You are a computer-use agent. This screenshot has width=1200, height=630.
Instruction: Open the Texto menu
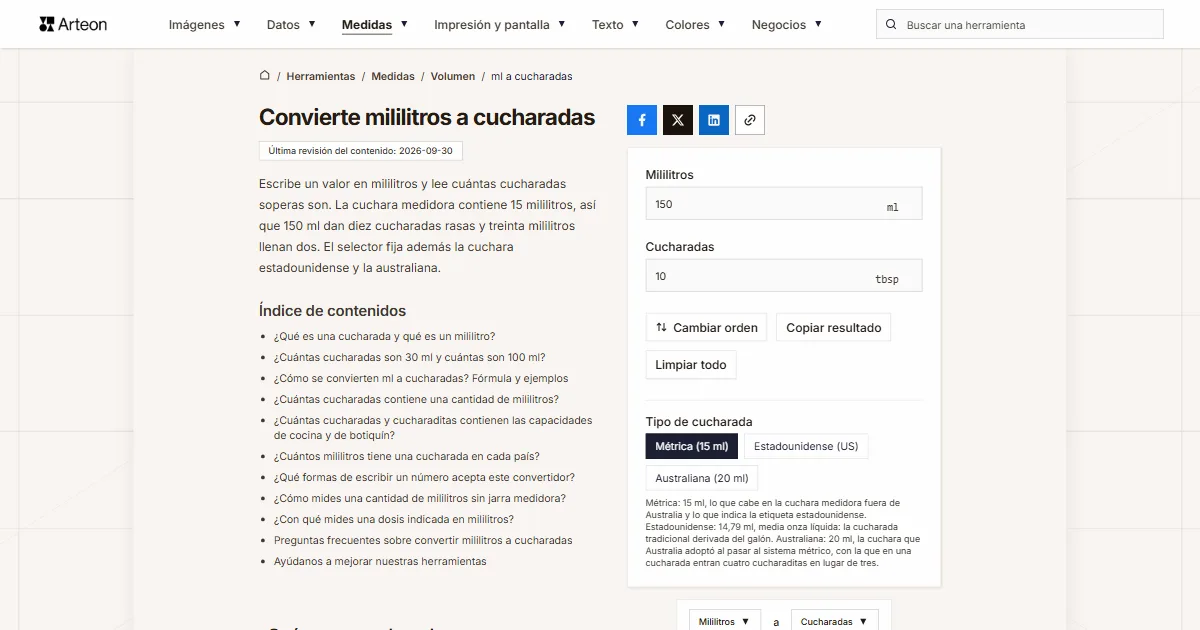coord(615,25)
